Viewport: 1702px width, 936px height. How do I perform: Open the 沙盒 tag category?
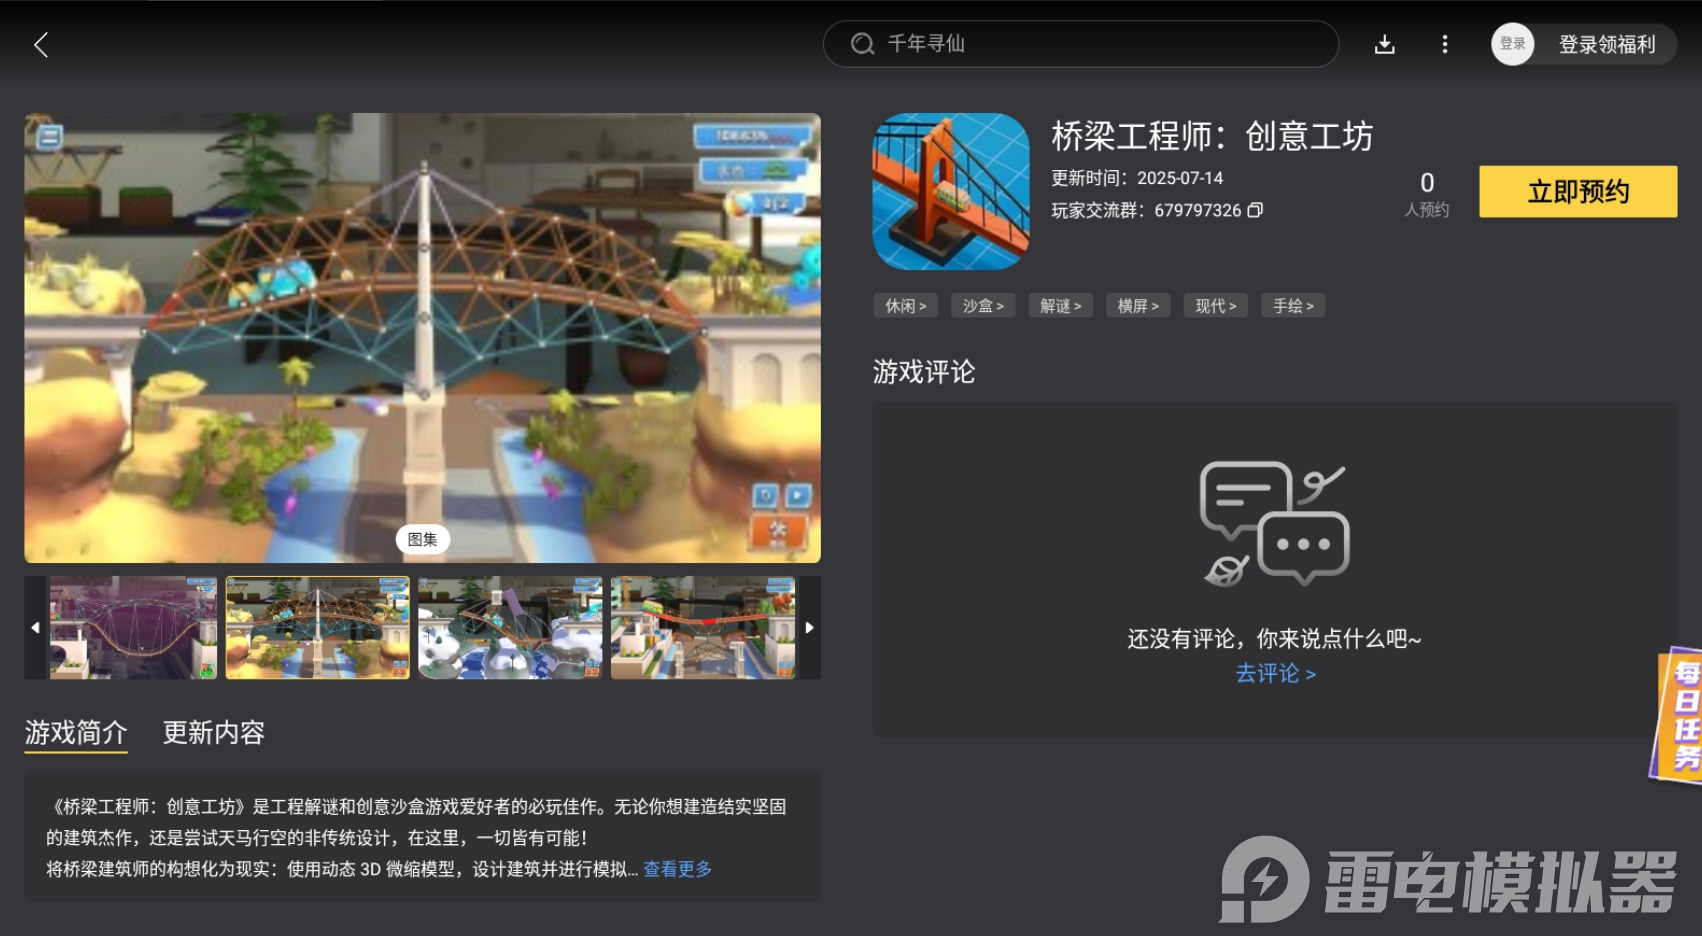[983, 306]
